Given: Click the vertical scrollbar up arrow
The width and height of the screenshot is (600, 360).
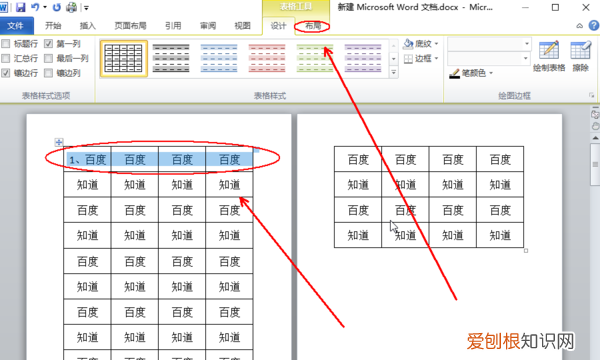Looking at the screenshot, I should (x=595, y=137).
